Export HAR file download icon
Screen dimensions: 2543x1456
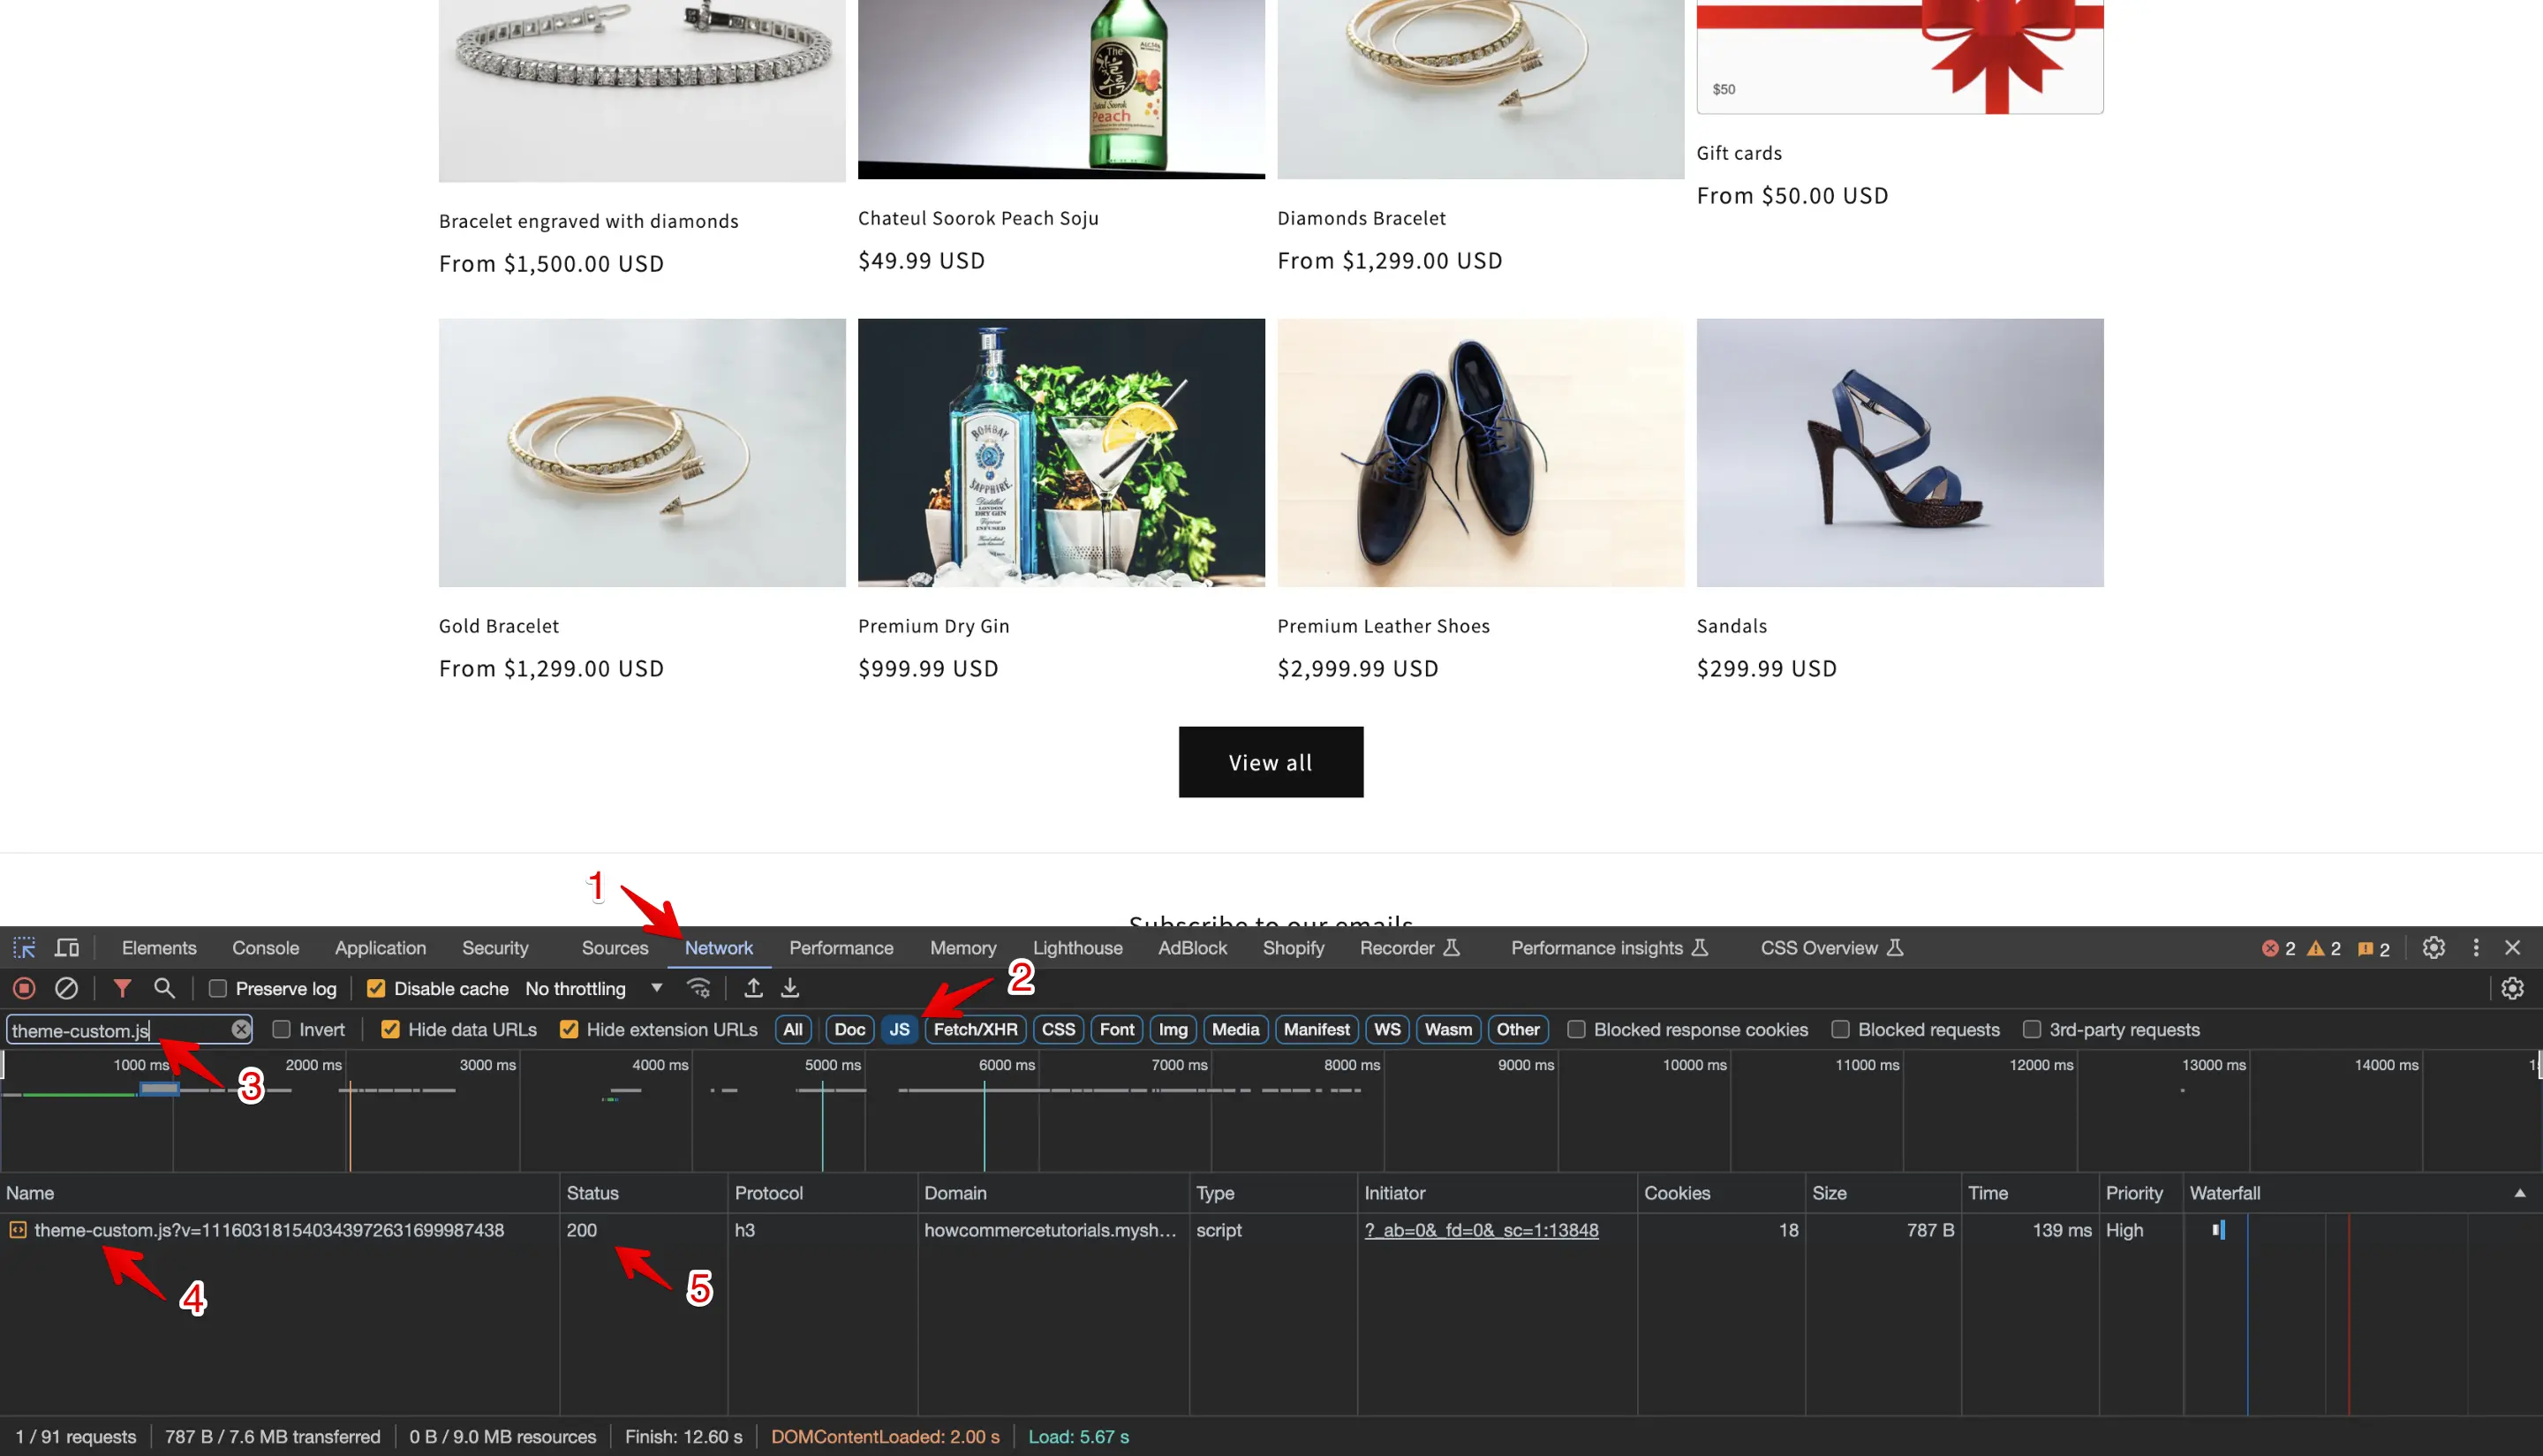click(x=790, y=988)
